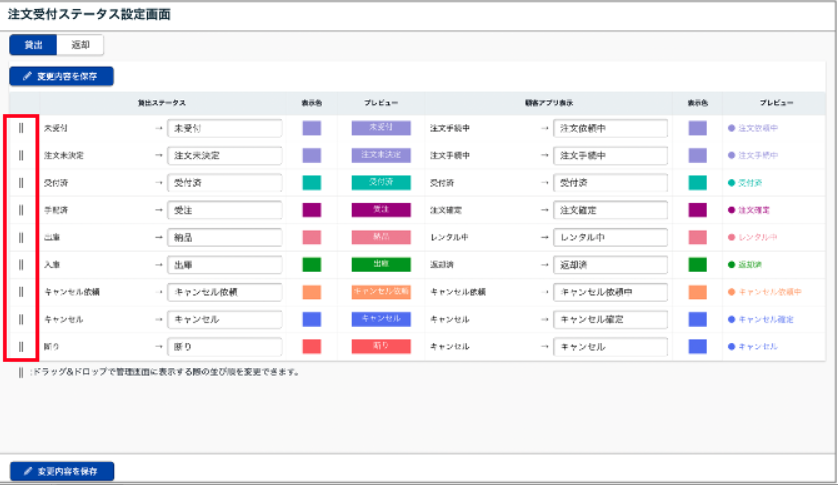
Task: Open the teal 貸出ステータス color swatch for 受付済
Action: click(312, 183)
